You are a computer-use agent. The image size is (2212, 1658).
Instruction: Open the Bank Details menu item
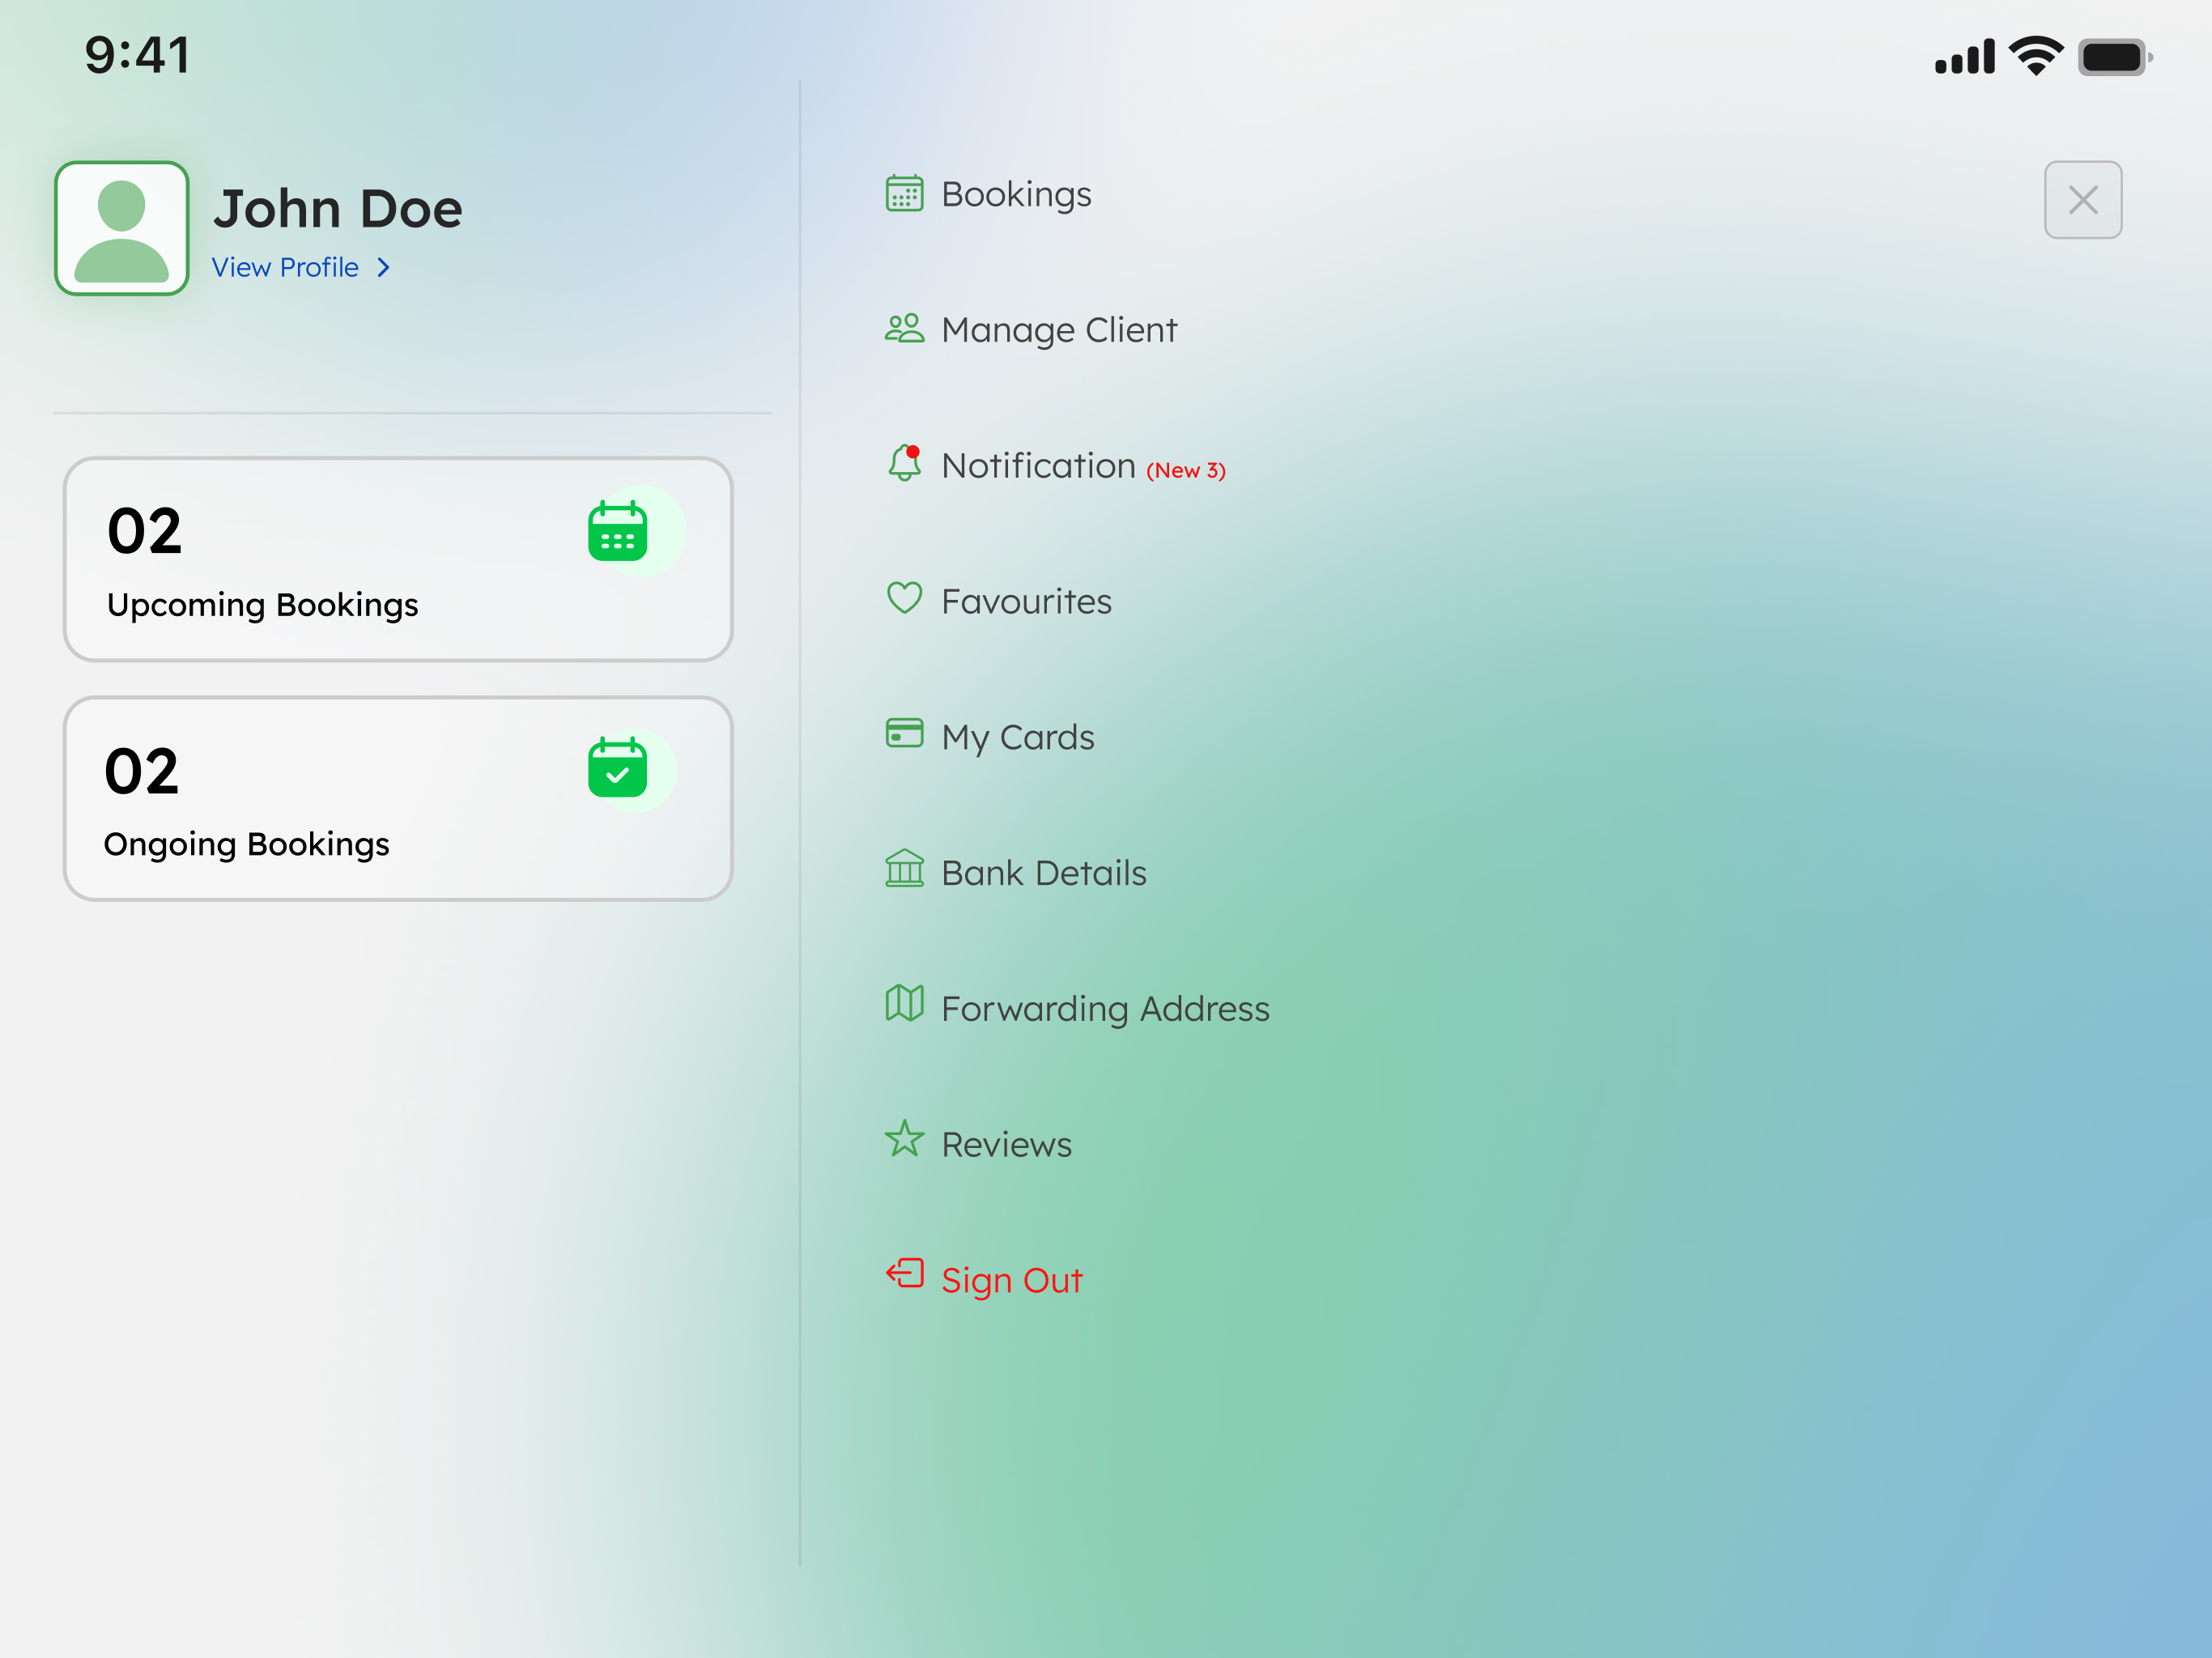click(x=1044, y=873)
